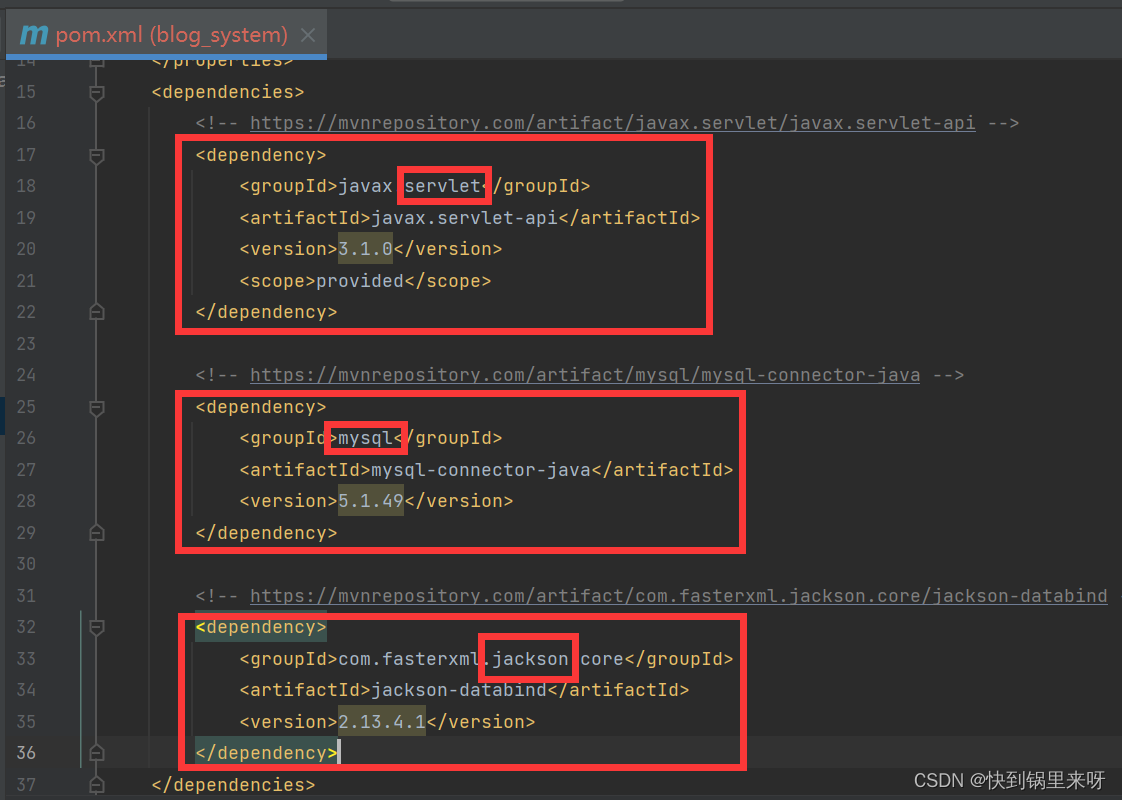
Task: Click line number 20 in the gutter
Action: pyautogui.click(x=26, y=249)
